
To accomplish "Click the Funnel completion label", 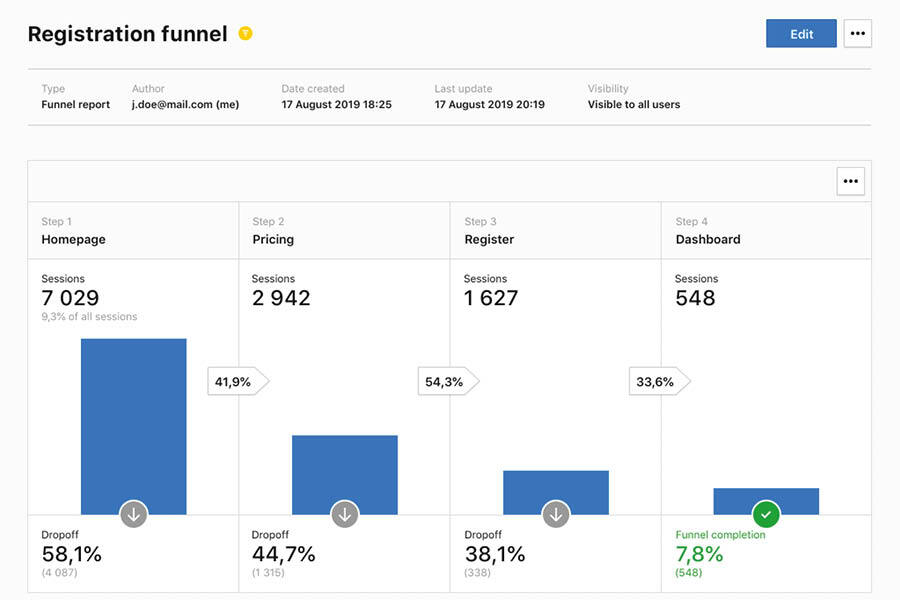I will pyautogui.click(x=720, y=535).
